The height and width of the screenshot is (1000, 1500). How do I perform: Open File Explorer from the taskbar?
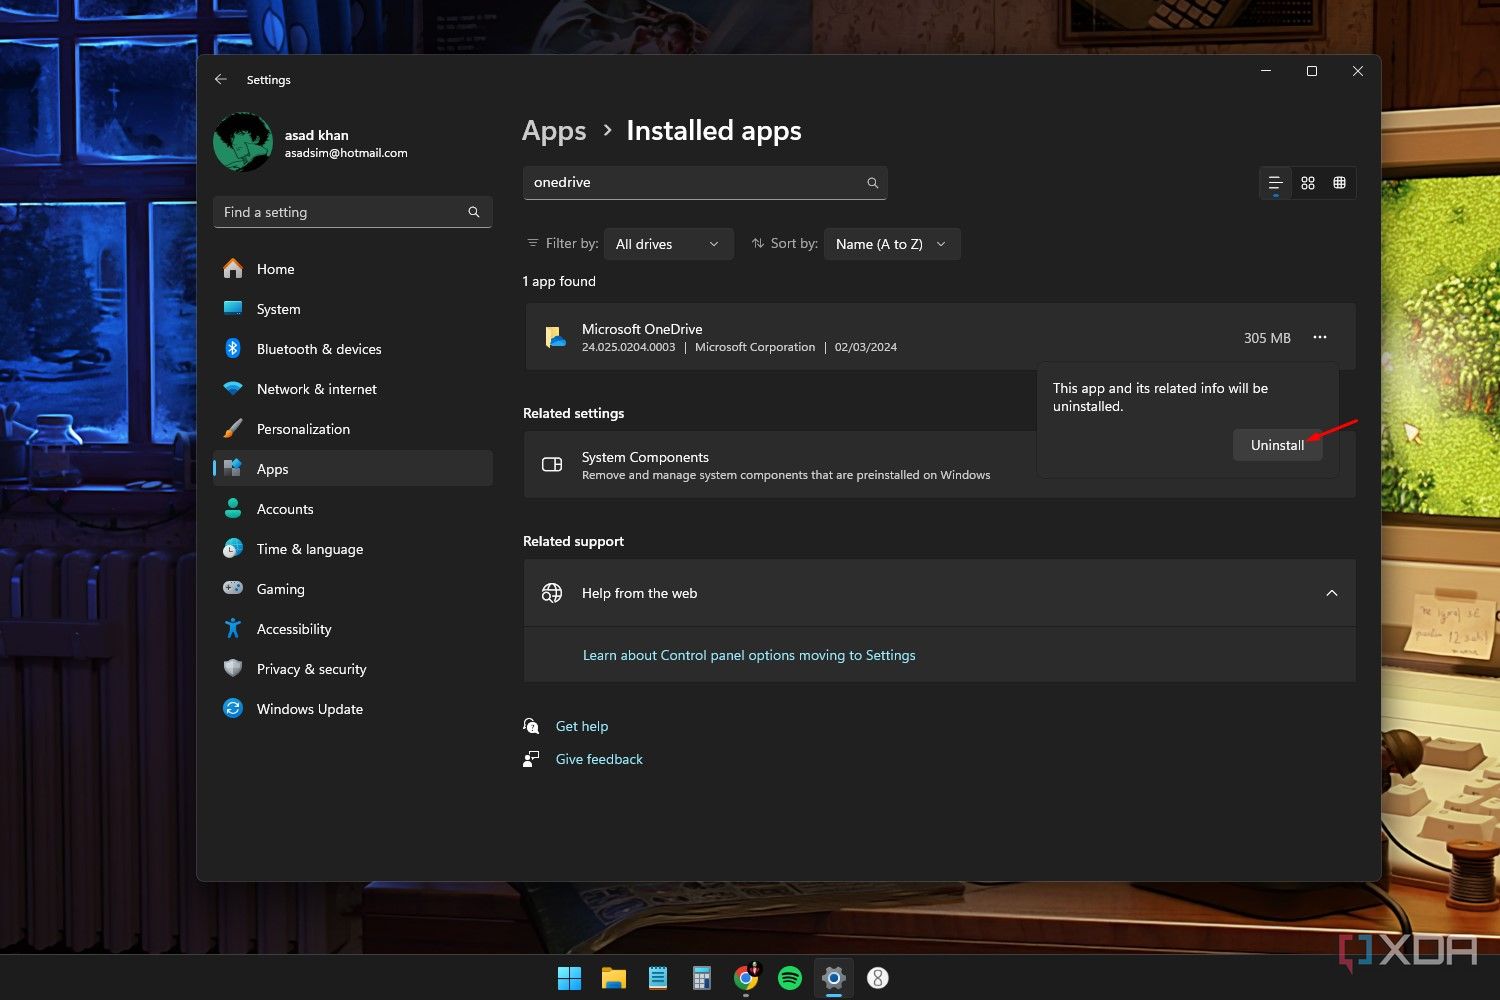pos(613,978)
